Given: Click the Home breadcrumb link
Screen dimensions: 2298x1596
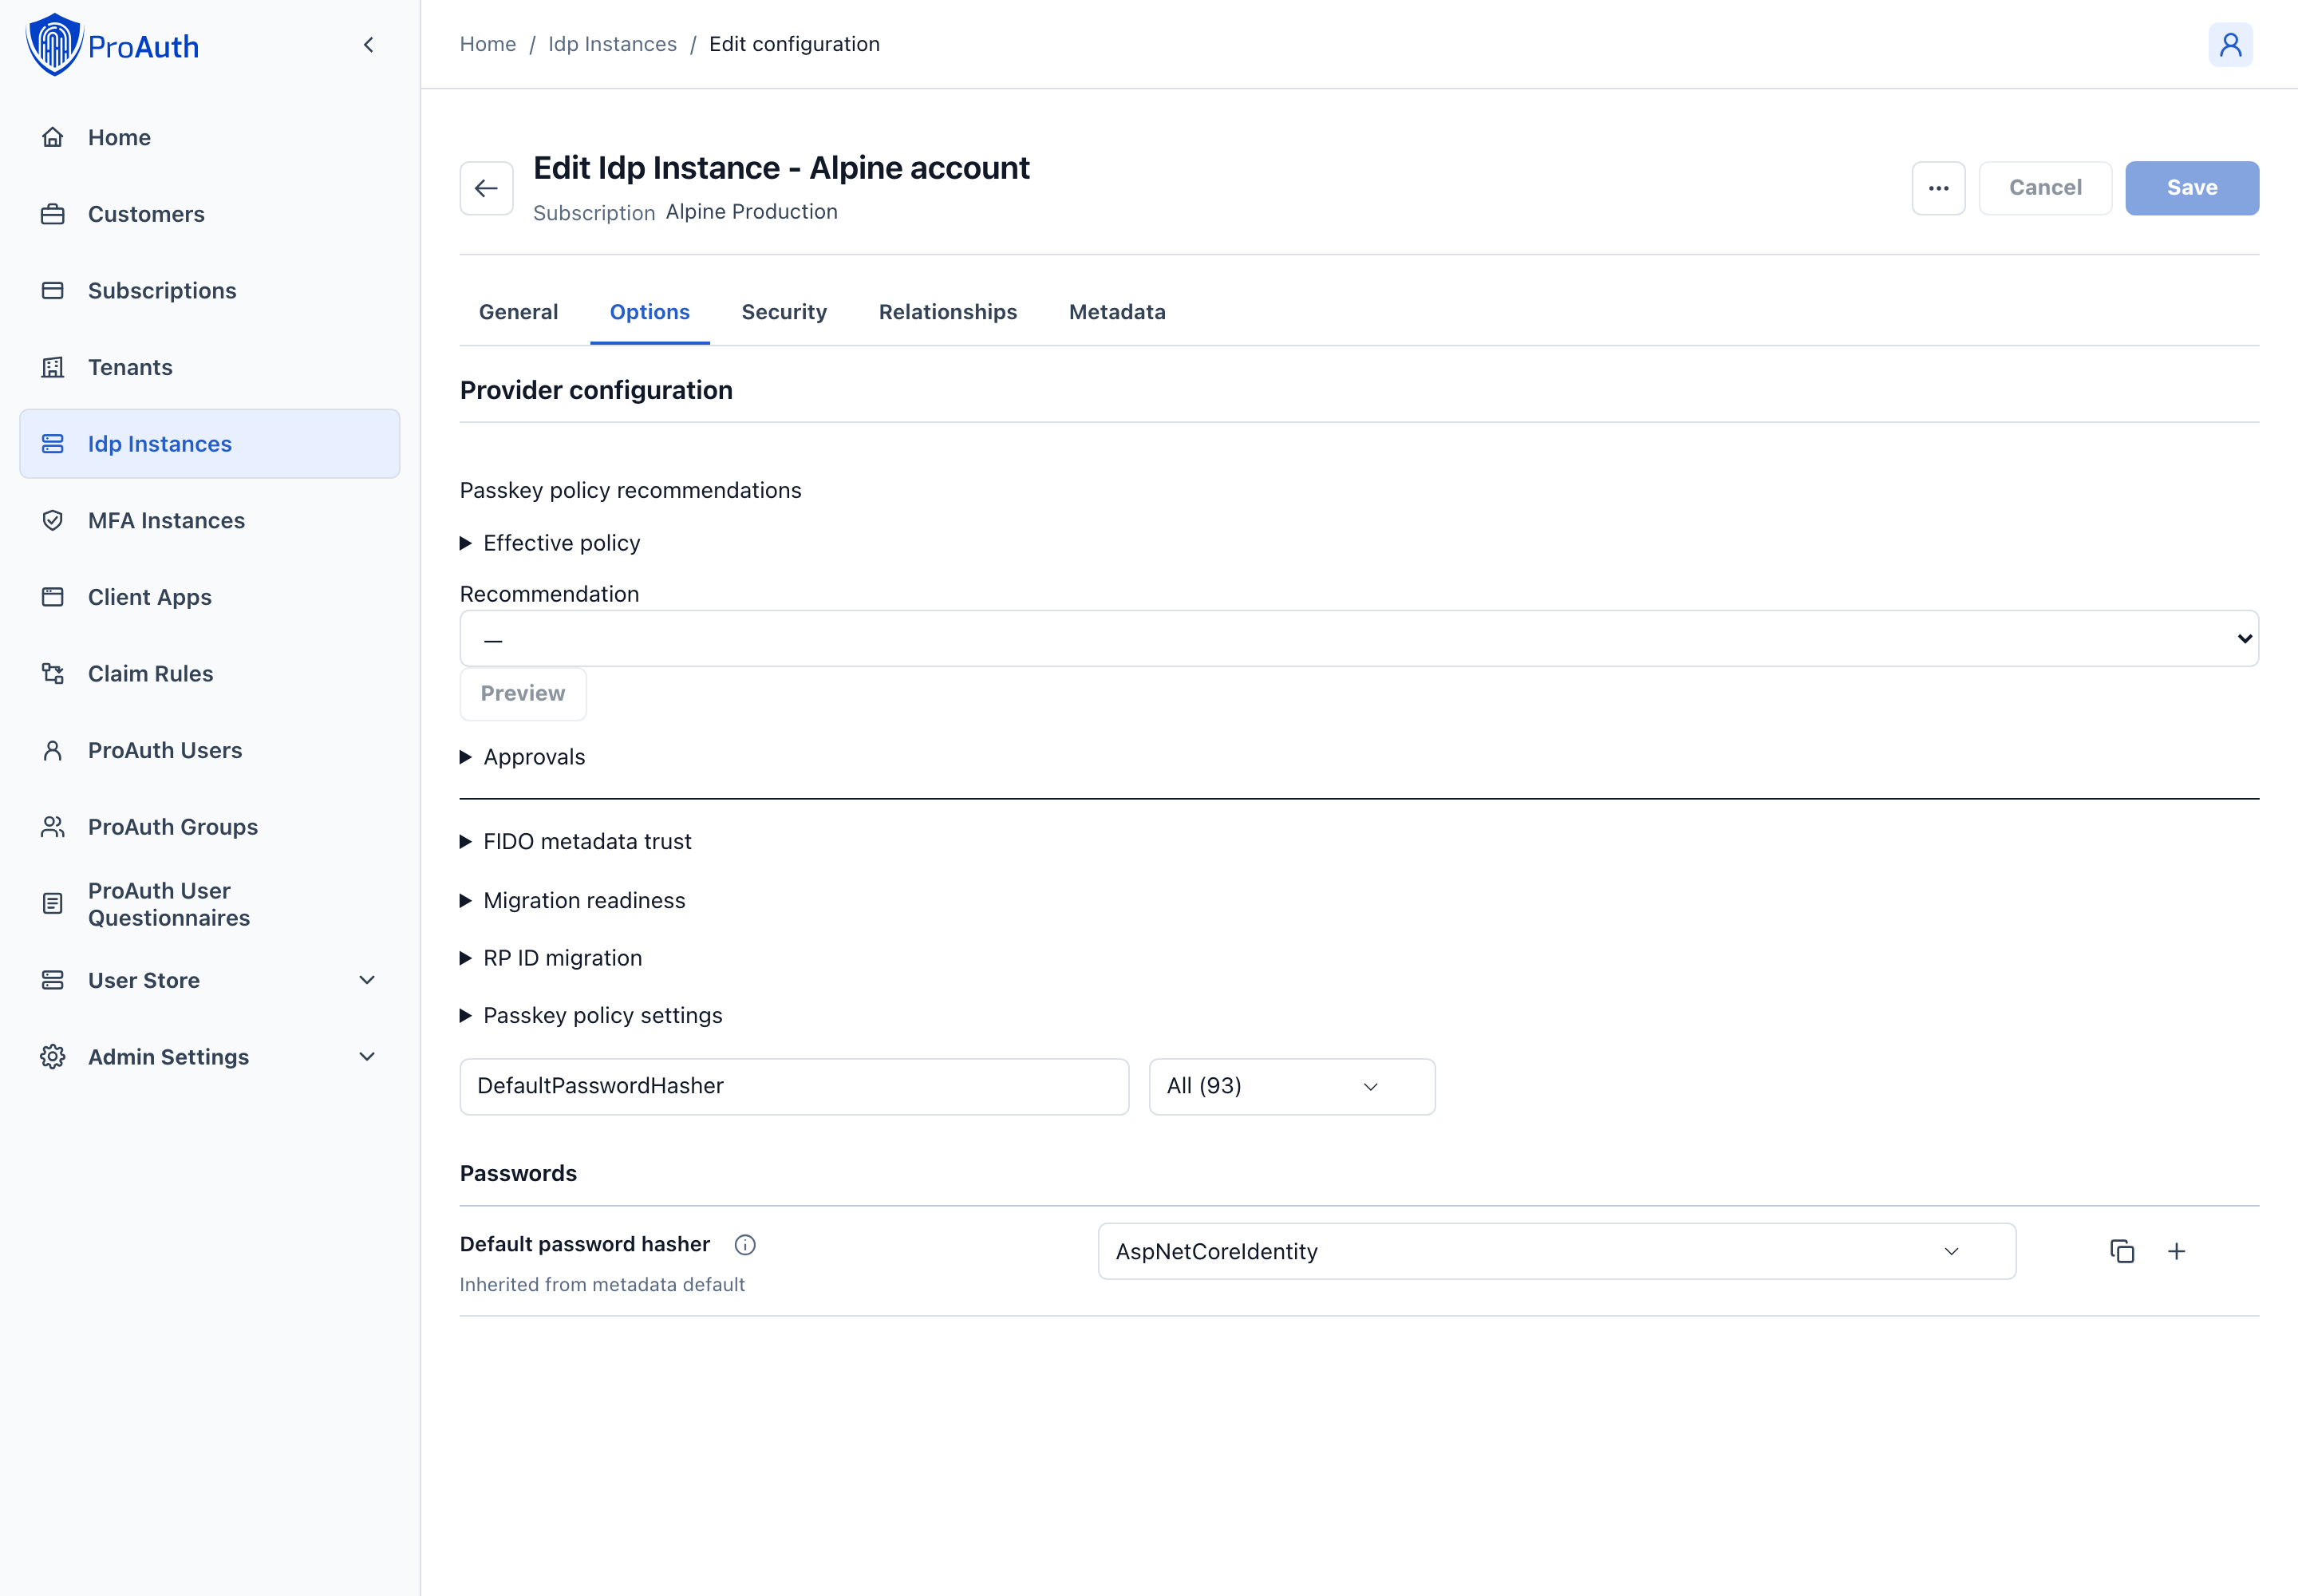Looking at the screenshot, I should click(x=488, y=44).
